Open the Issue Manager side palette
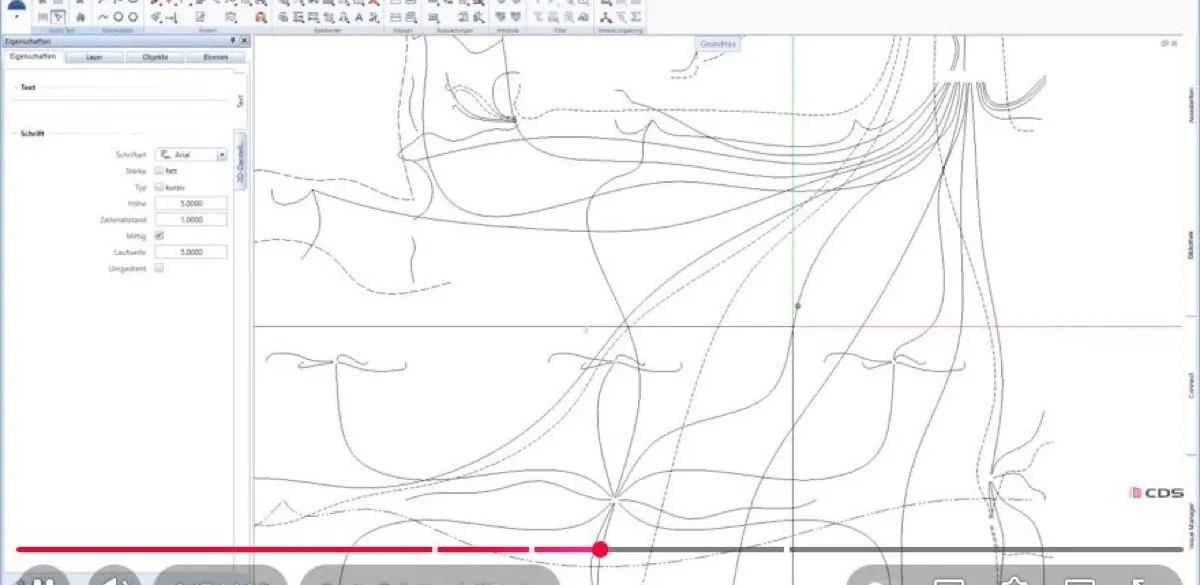1200x585 pixels. coord(1190,527)
